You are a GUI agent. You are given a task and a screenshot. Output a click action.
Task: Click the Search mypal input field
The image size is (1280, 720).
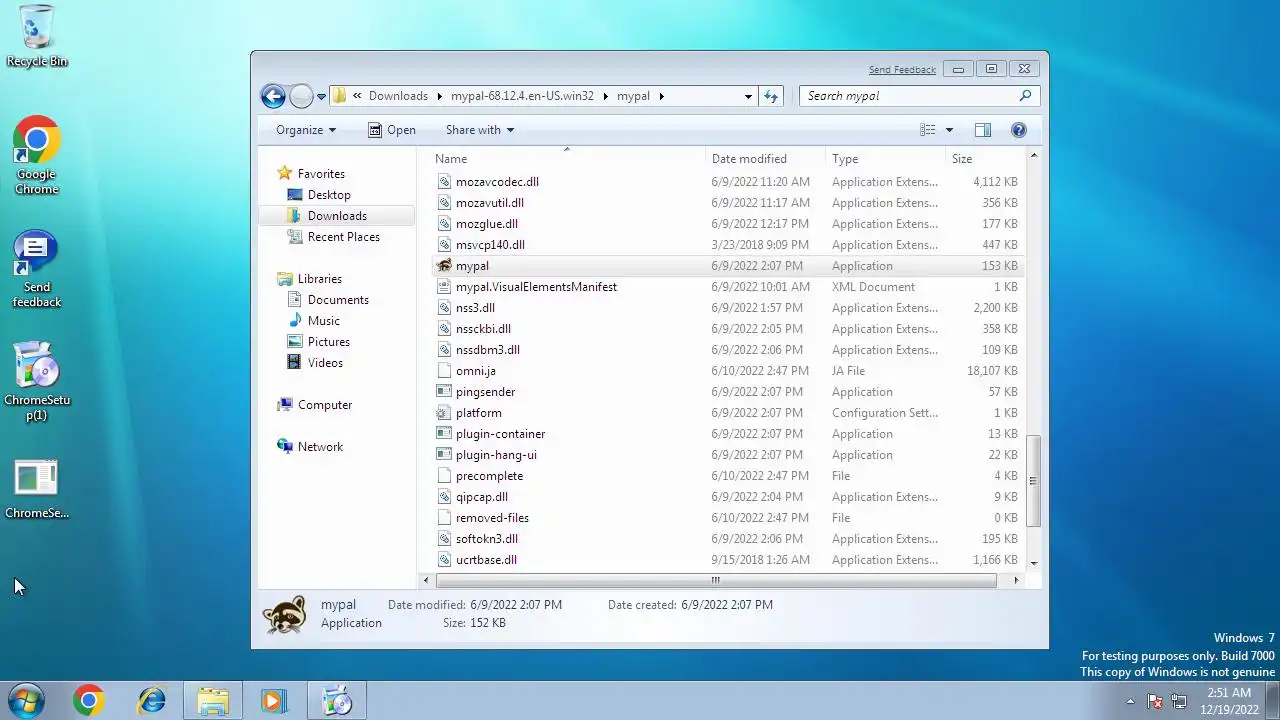point(910,96)
